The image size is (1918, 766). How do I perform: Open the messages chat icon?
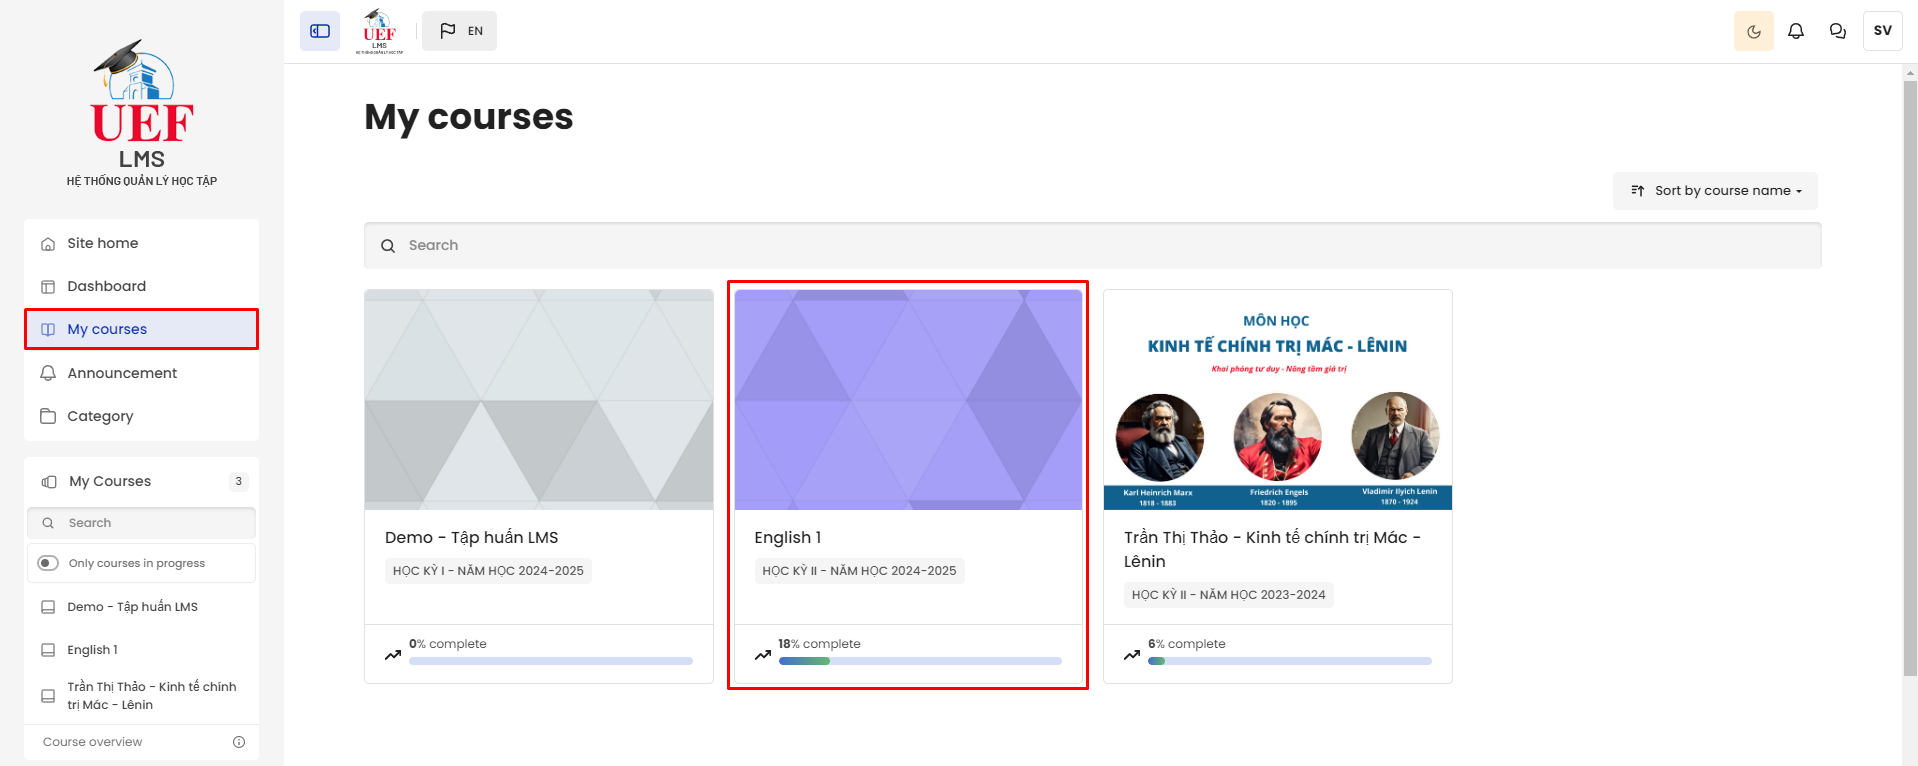1838,31
